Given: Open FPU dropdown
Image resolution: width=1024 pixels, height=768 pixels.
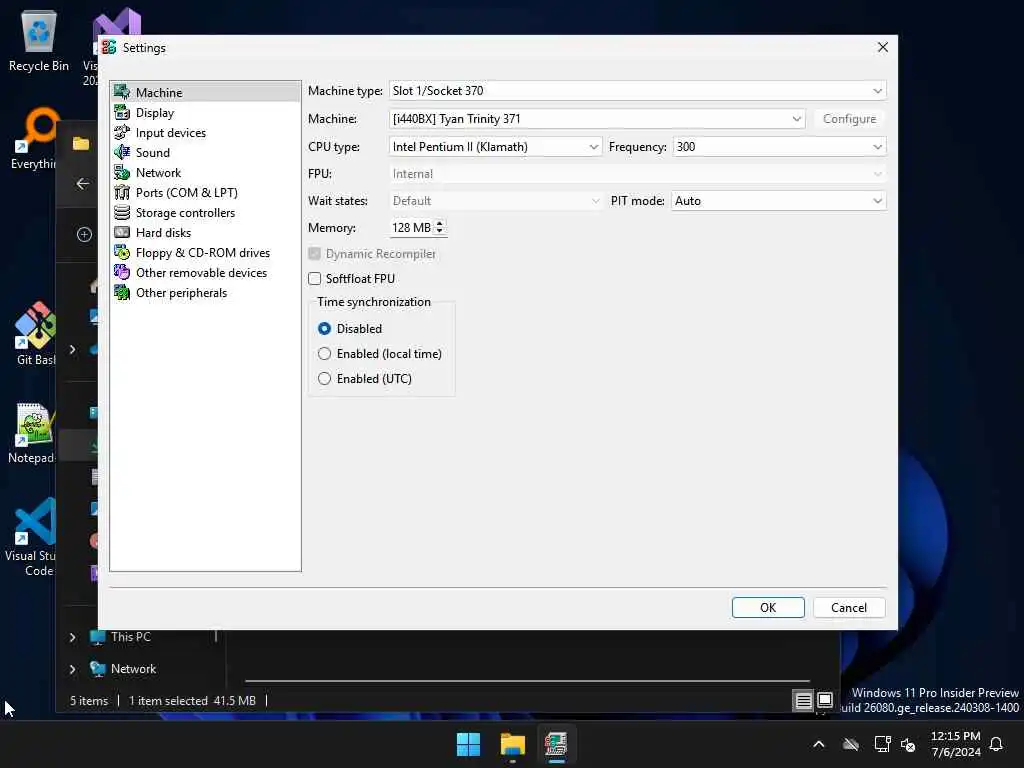Looking at the screenshot, I should (x=637, y=174).
